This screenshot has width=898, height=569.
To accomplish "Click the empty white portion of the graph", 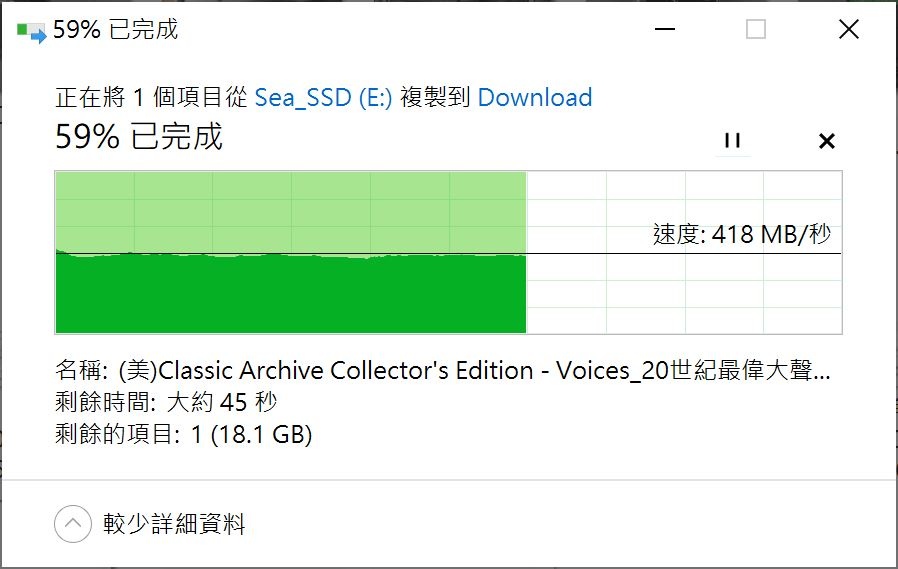I will point(684,292).
